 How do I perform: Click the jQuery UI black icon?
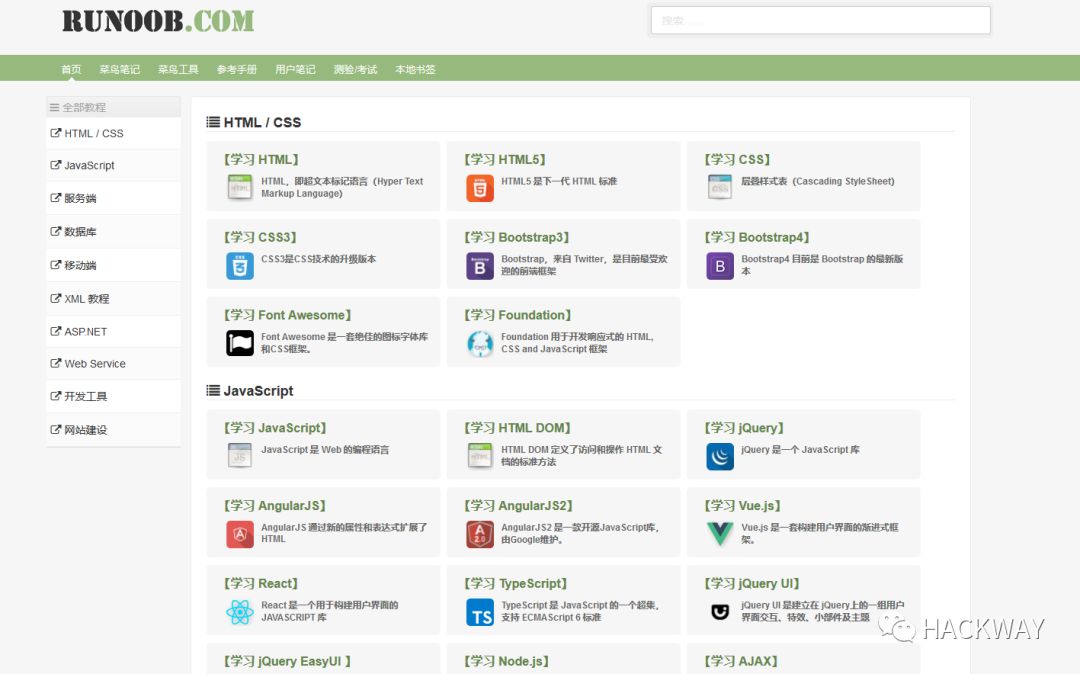pyautogui.click(x=720, y=612)
